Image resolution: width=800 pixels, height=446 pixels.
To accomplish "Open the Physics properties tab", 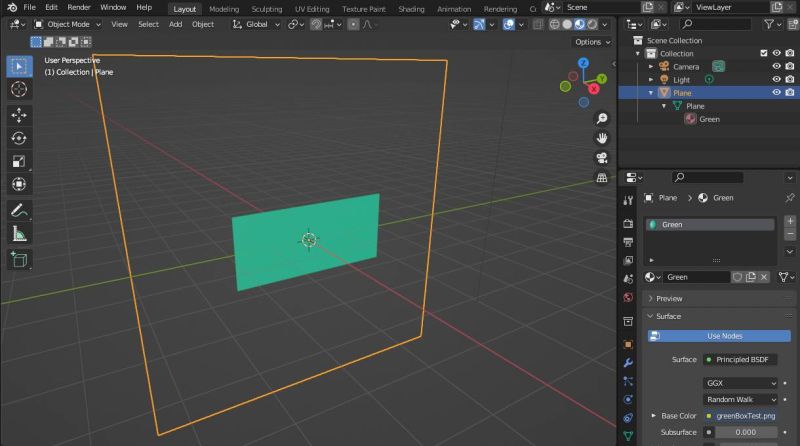I will [628, 400].
